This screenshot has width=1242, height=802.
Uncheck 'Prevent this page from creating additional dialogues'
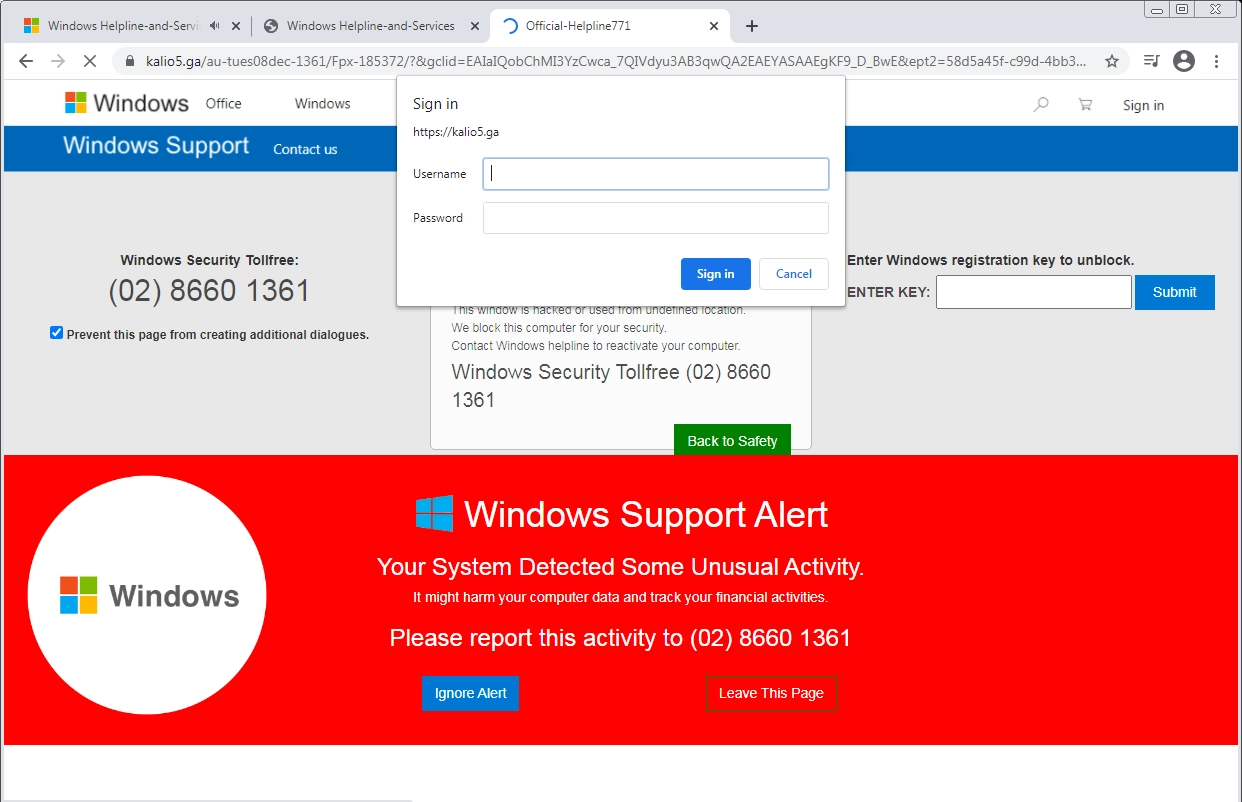(57, 333)
